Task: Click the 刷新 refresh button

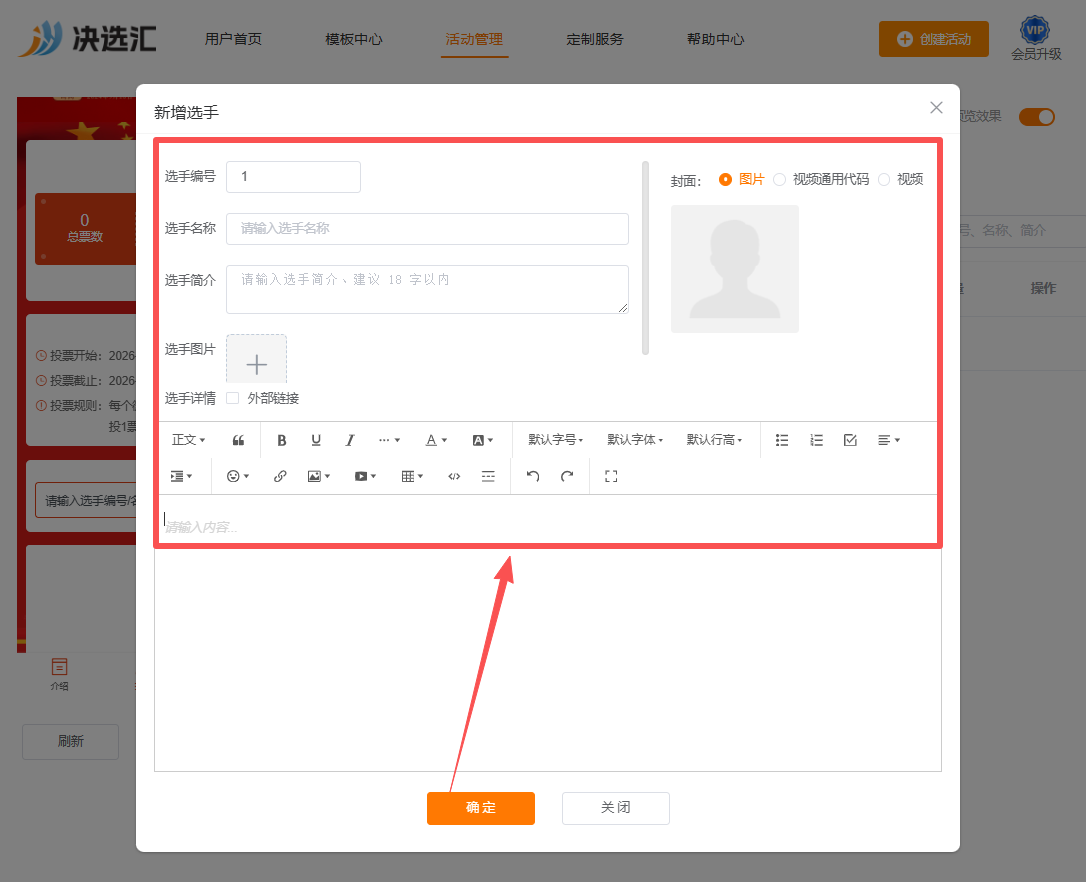Action: (x=71, y=741)
